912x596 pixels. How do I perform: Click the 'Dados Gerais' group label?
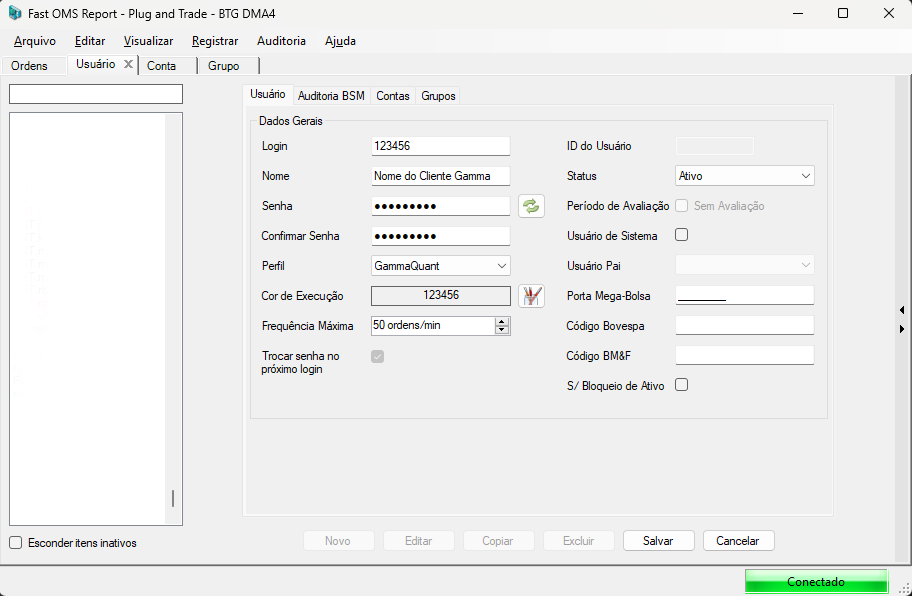[x=291, y=121]
